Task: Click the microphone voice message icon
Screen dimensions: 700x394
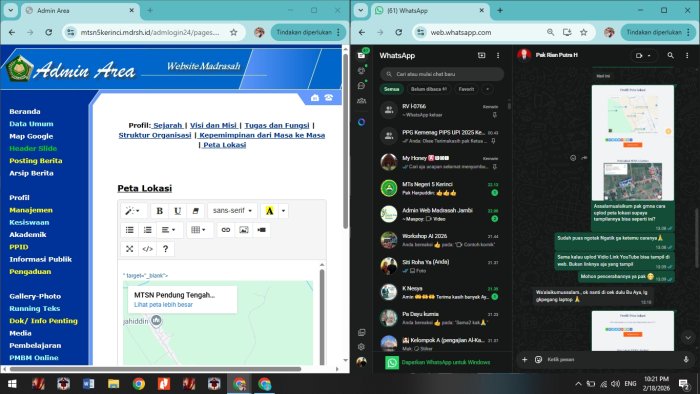Action: pyautogui.click(x=686, y=360)
